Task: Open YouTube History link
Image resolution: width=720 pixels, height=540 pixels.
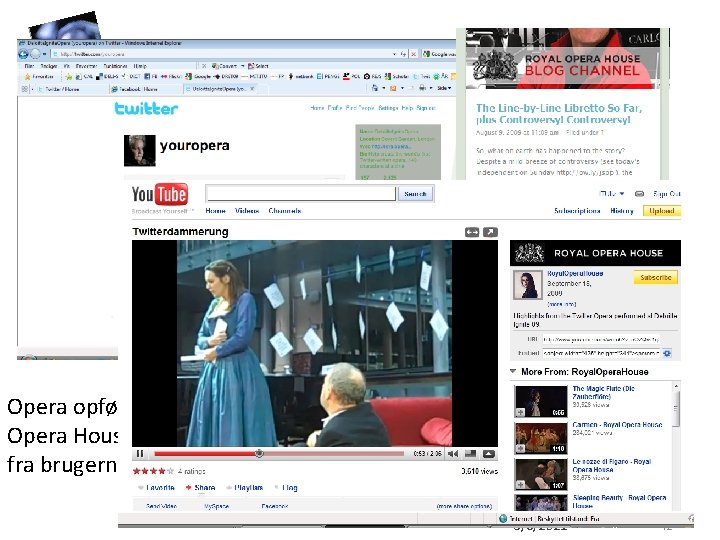Action: pyautogui.click(x=622, y=211)
